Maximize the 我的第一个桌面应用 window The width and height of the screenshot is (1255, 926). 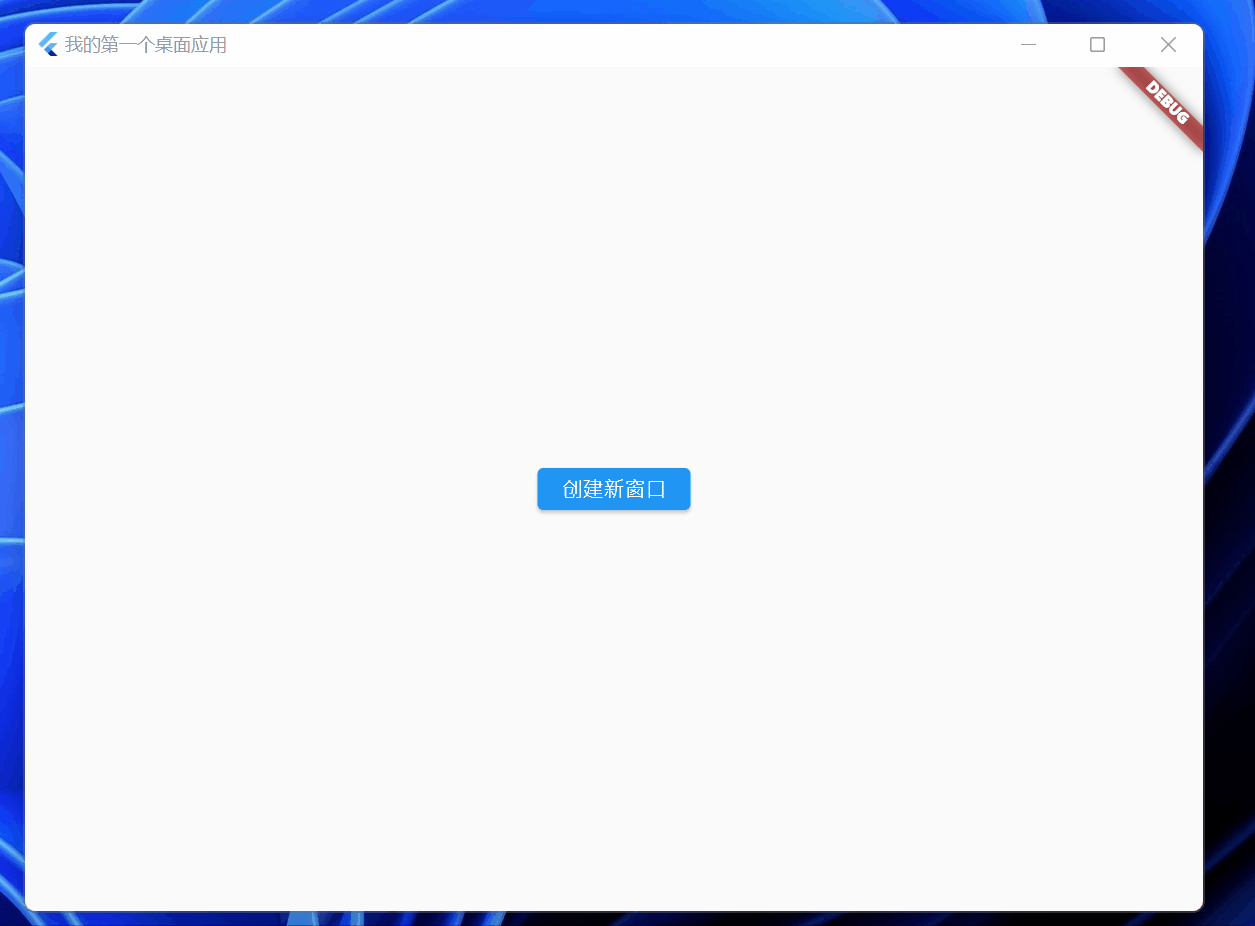click(1097, 45)
